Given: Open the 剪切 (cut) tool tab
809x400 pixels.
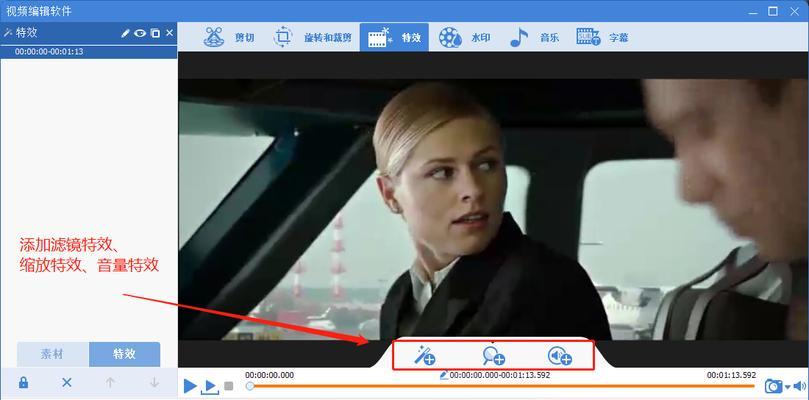Looking at the screenshot, I should (229, 37).
